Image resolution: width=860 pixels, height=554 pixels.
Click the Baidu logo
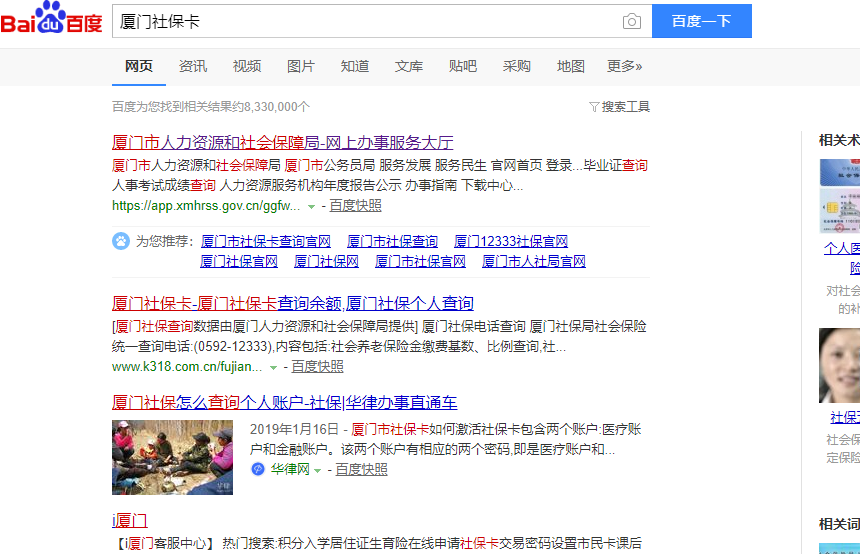51,20
